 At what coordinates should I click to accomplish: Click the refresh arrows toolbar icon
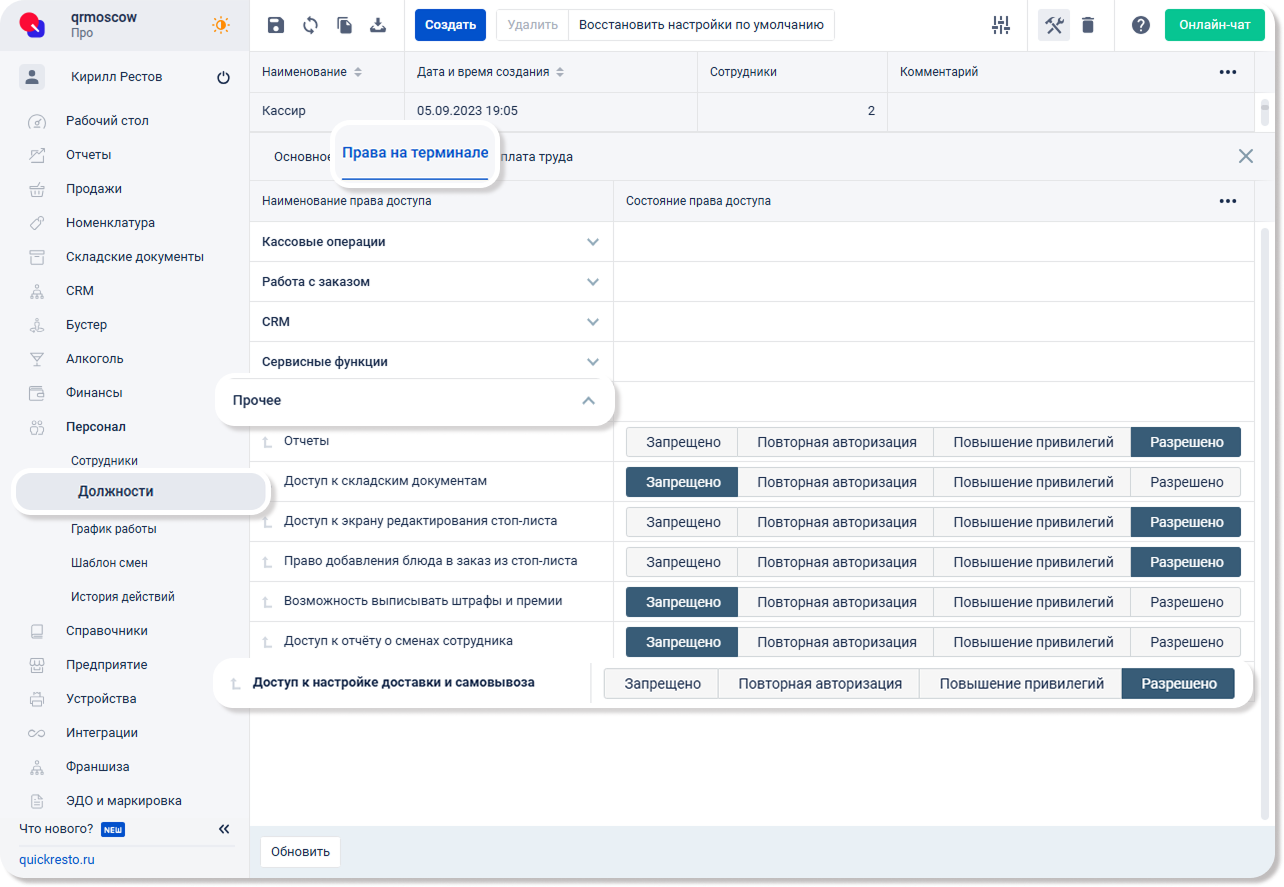pos(310,25)
